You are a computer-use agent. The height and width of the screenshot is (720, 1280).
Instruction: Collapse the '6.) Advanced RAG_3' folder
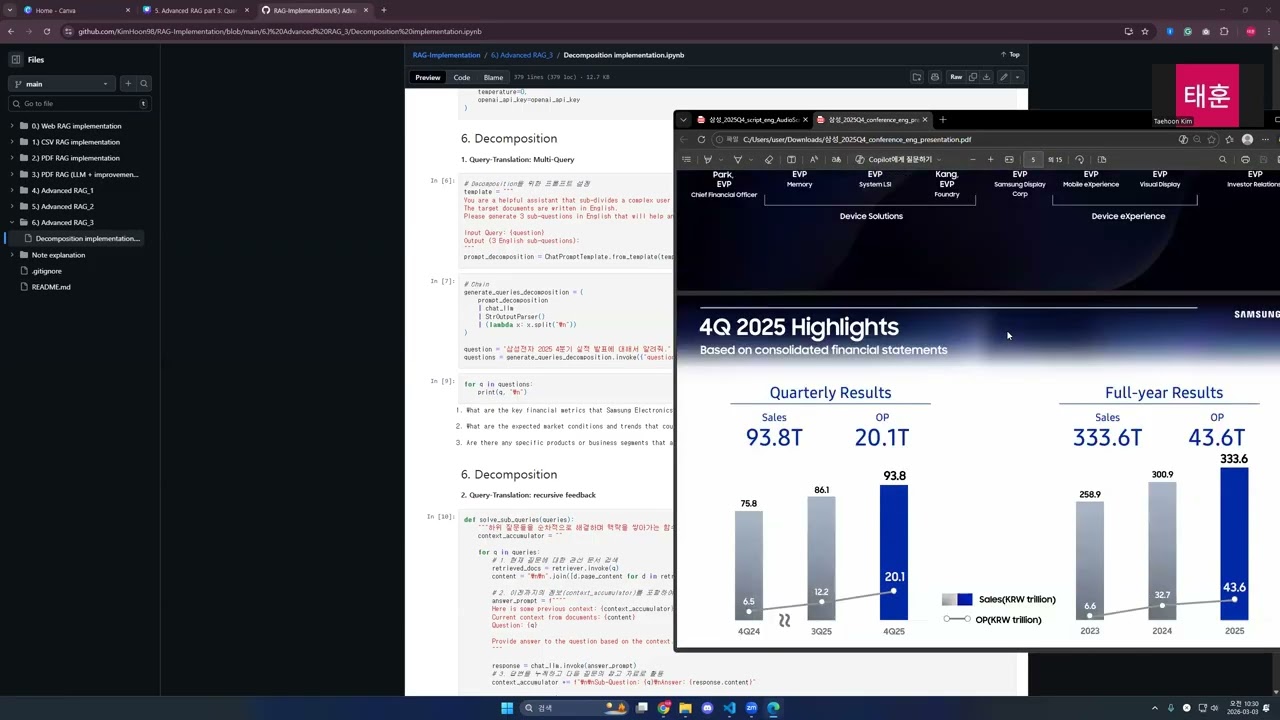[x=12, y=222]
